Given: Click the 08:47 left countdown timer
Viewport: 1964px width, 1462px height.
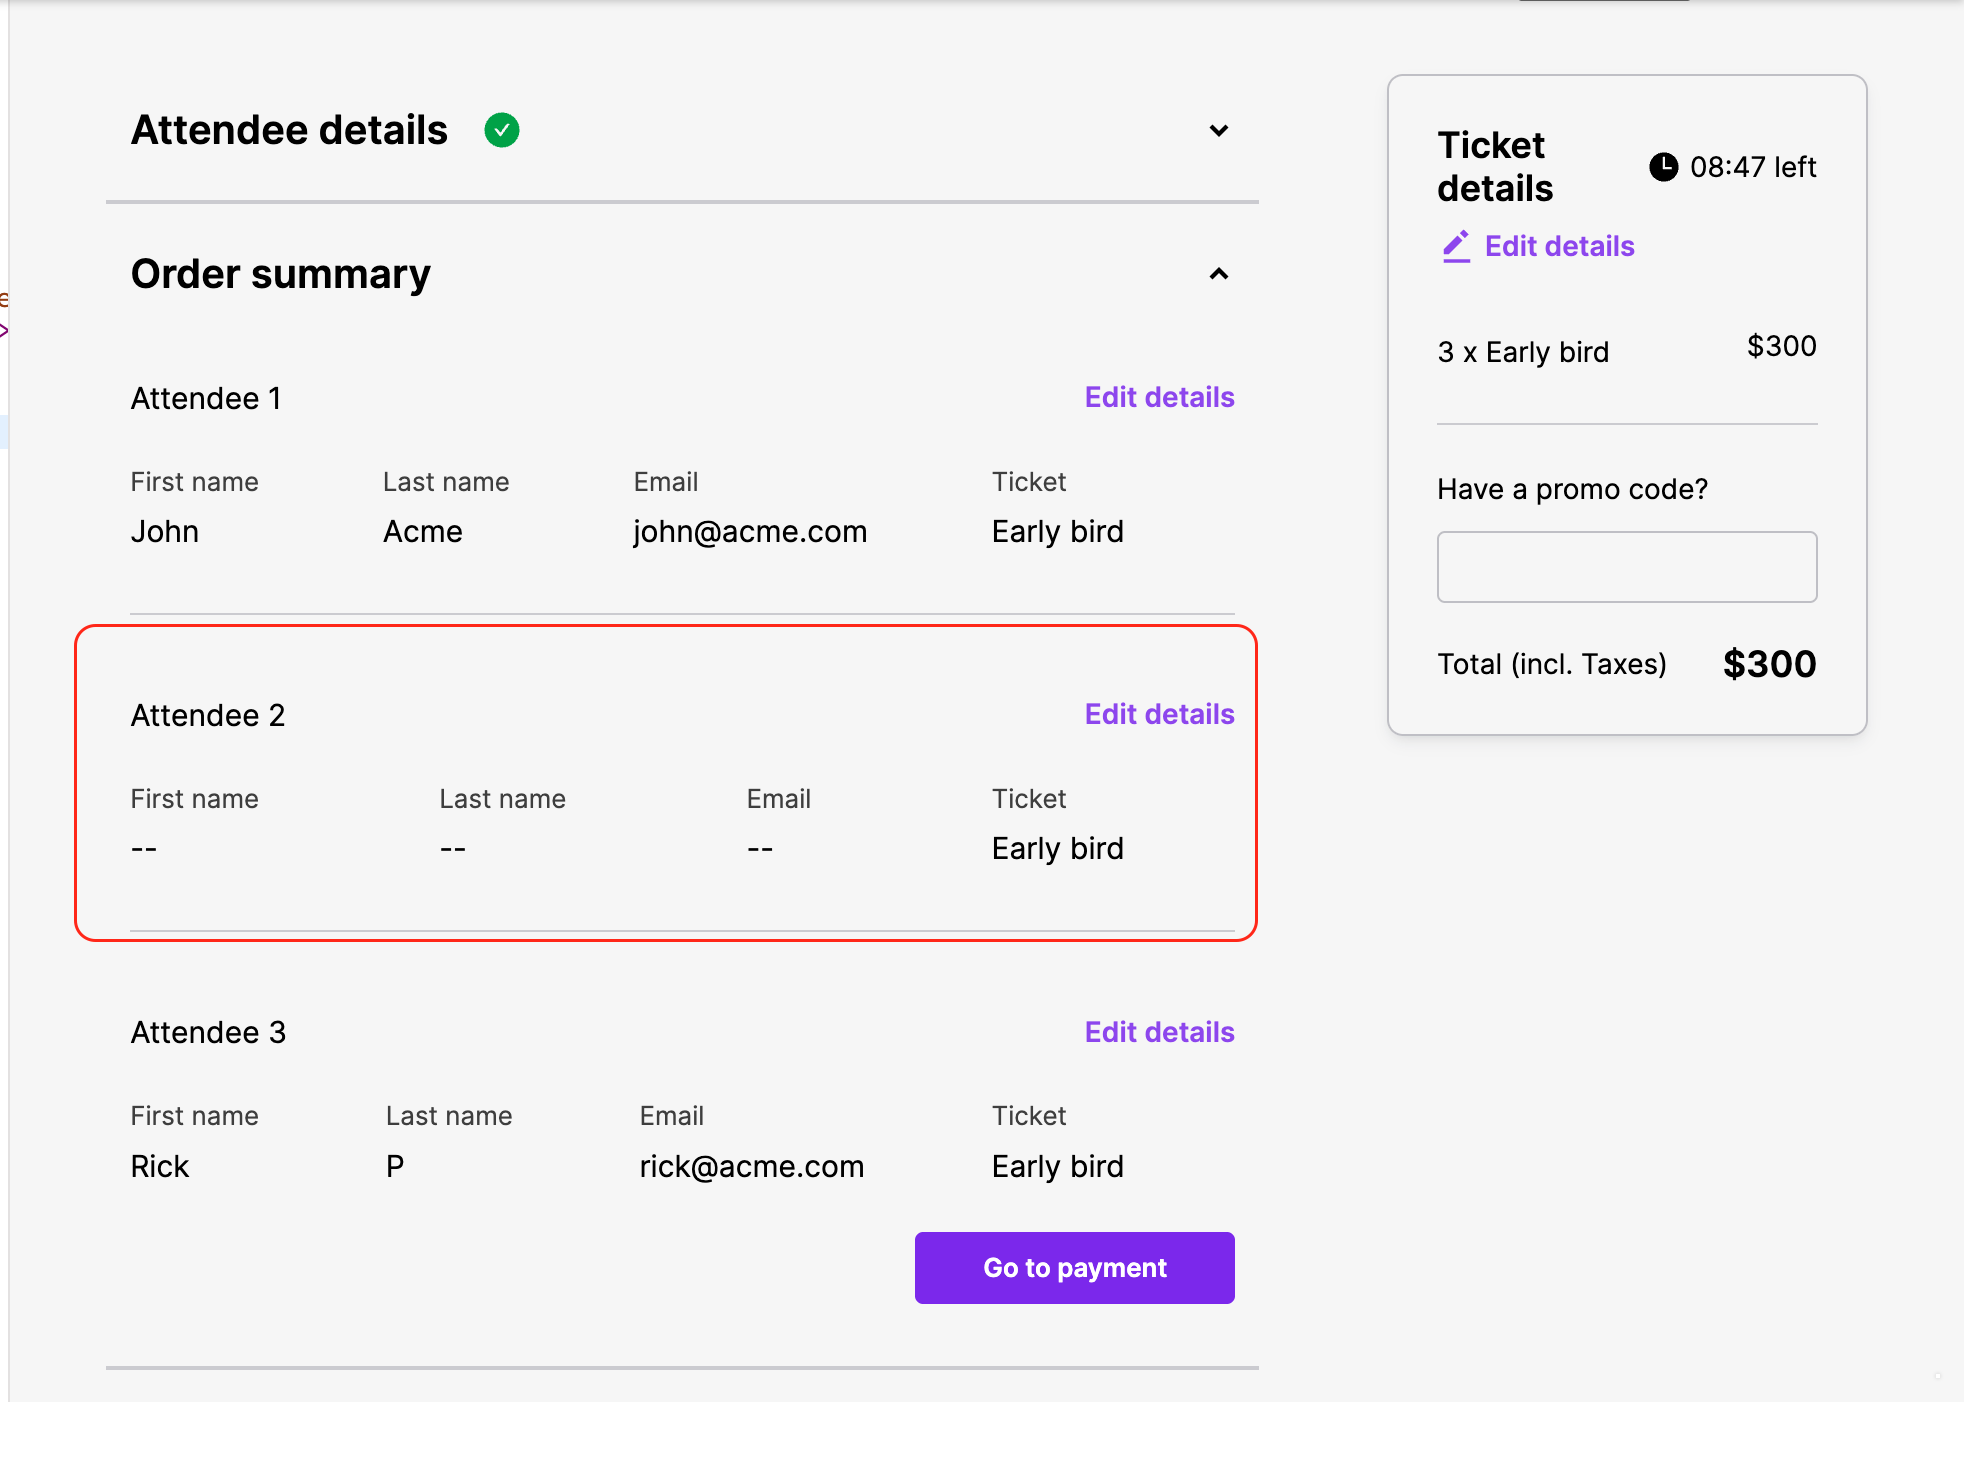Looking at the screenshot, I should [x=1752, y=167].
